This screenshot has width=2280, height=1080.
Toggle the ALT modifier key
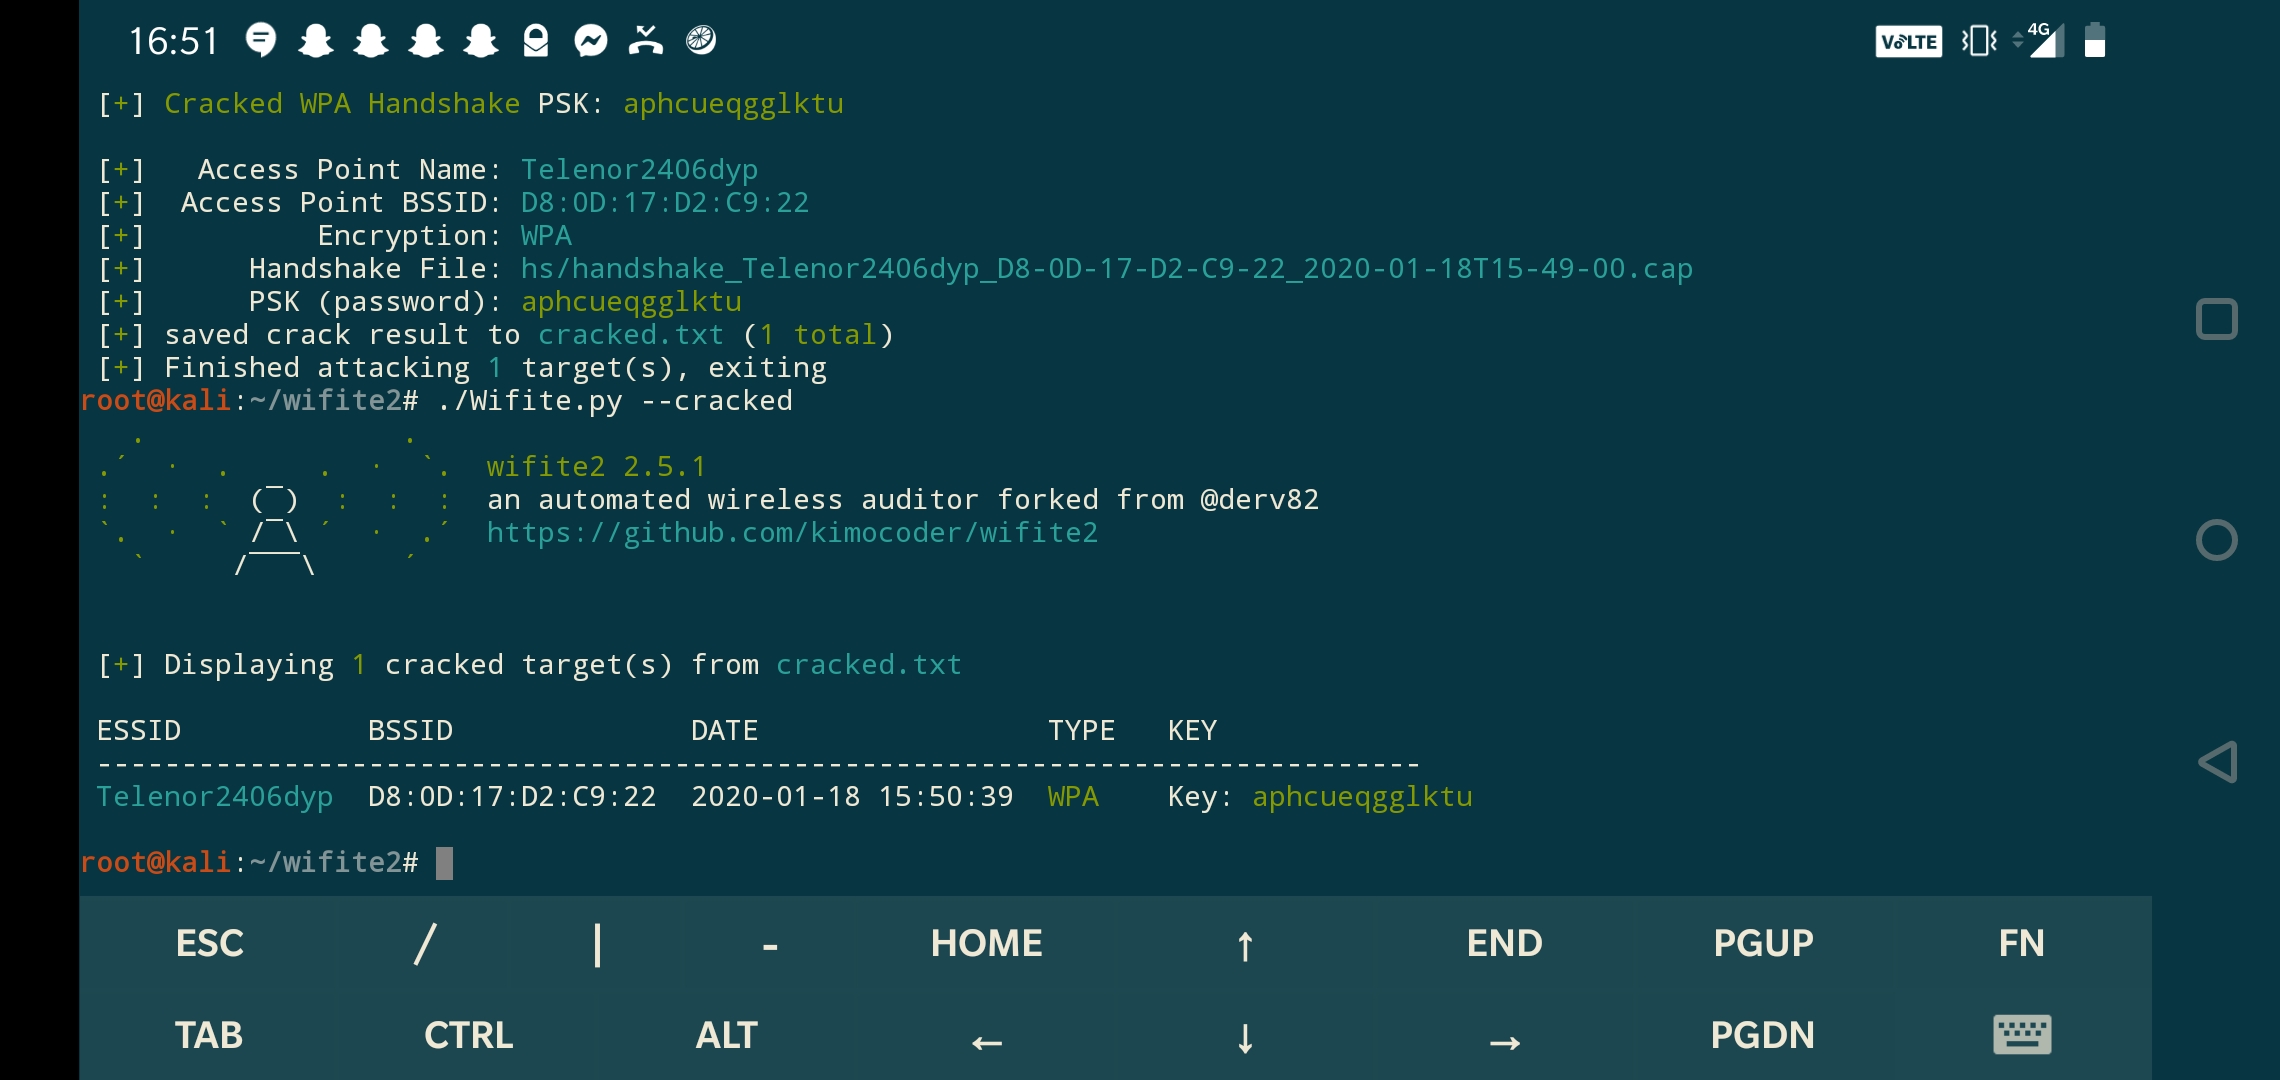click(x=727, y=1035)
